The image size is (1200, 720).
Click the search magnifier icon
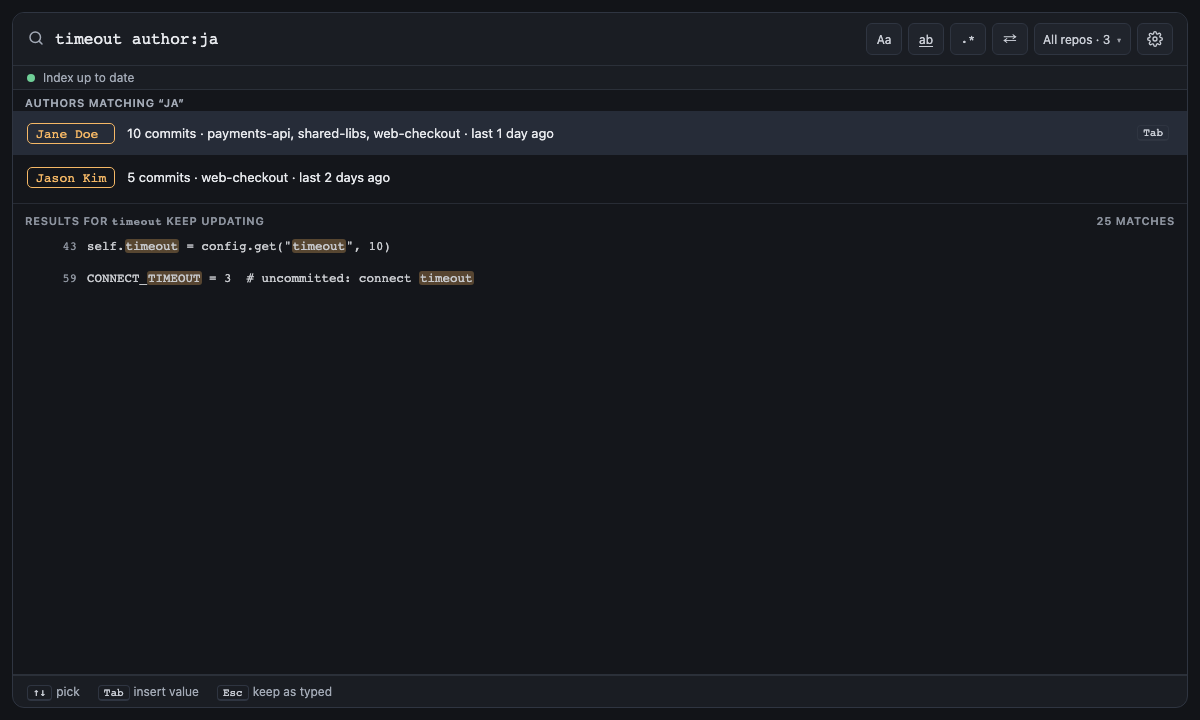tap(36, 39)
